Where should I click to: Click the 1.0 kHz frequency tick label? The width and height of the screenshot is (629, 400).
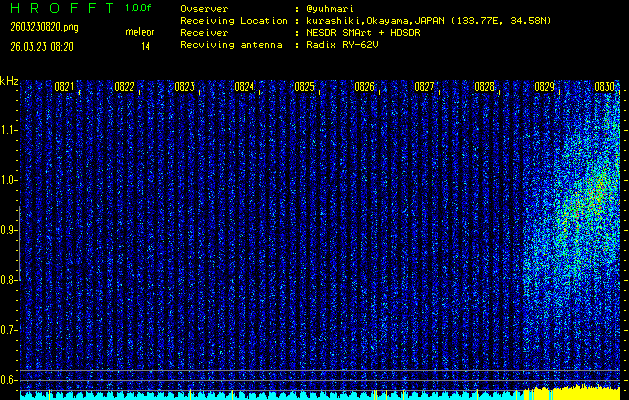click(x=9, y=180)
